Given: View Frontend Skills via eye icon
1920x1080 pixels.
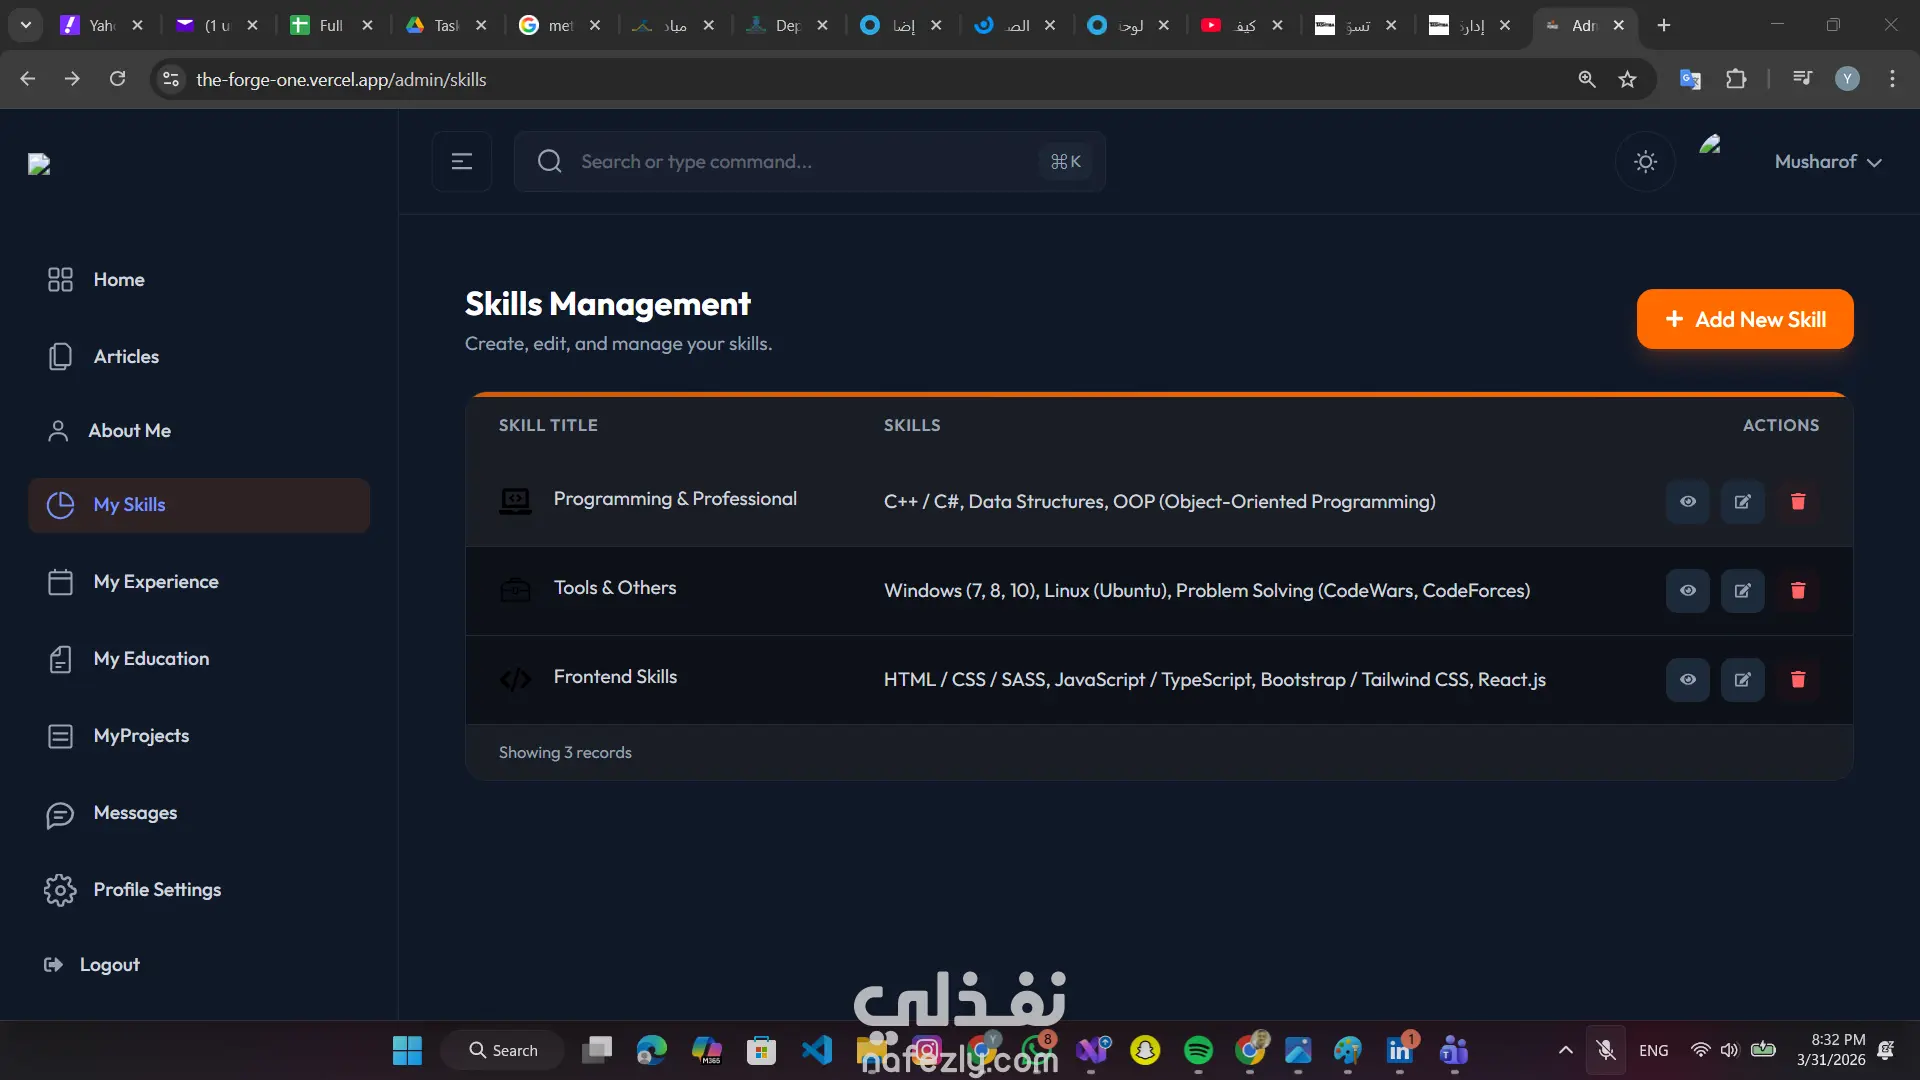Looking at the screenshot, I should click(1687, 680).
